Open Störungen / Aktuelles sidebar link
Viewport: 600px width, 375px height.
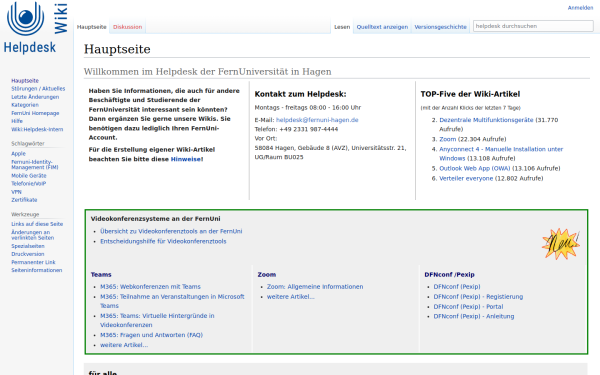pos(38,88)
